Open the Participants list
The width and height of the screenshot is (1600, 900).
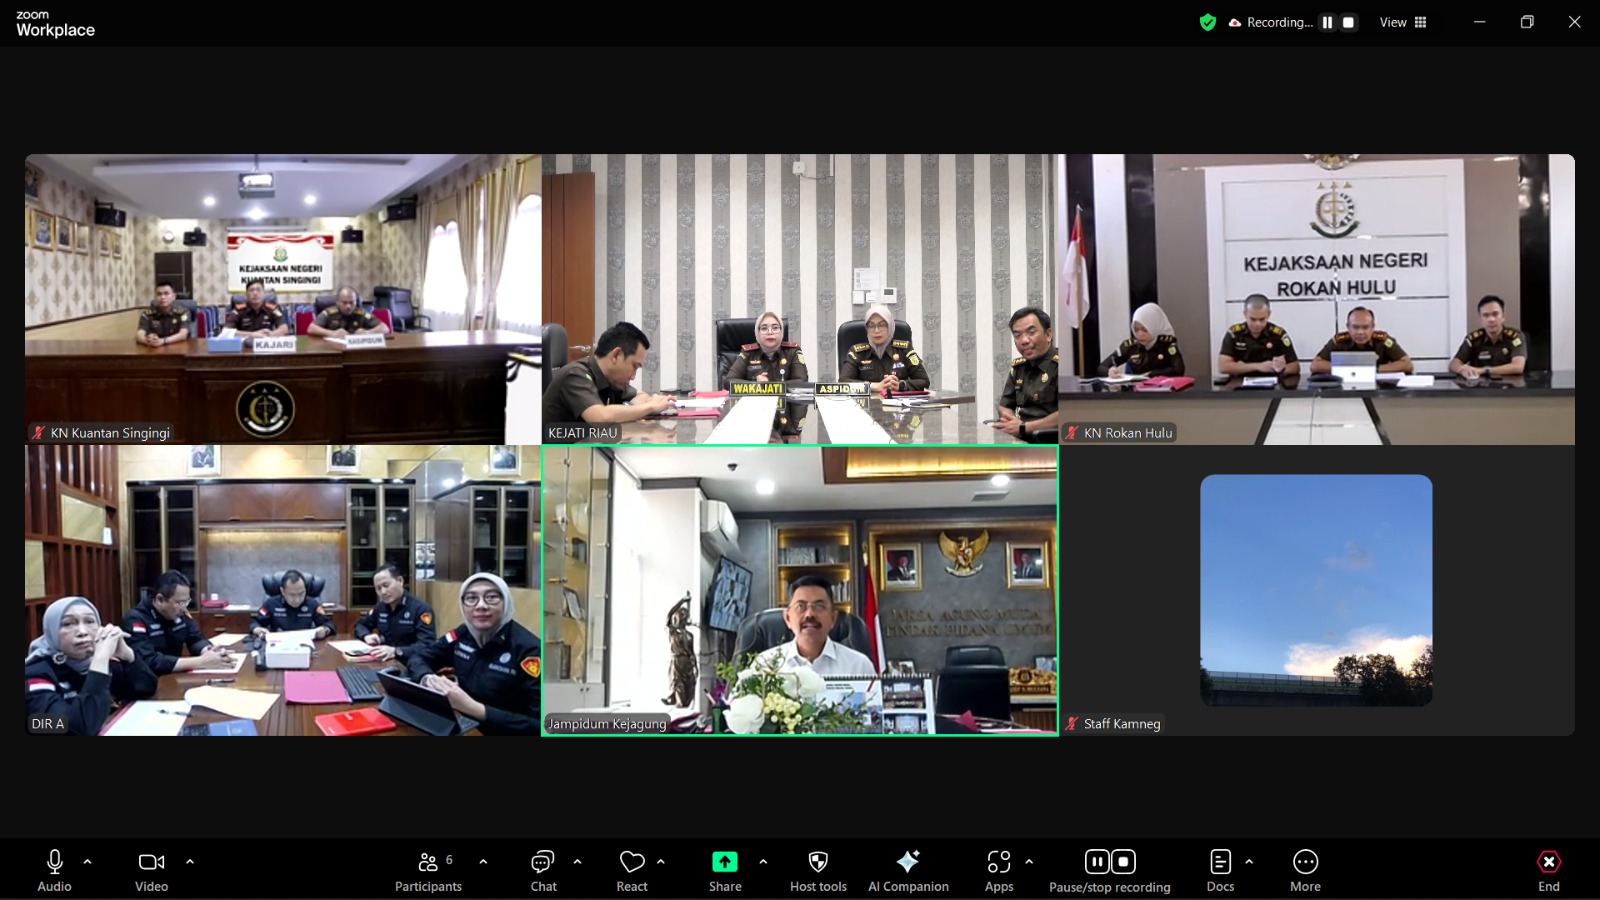428,862
